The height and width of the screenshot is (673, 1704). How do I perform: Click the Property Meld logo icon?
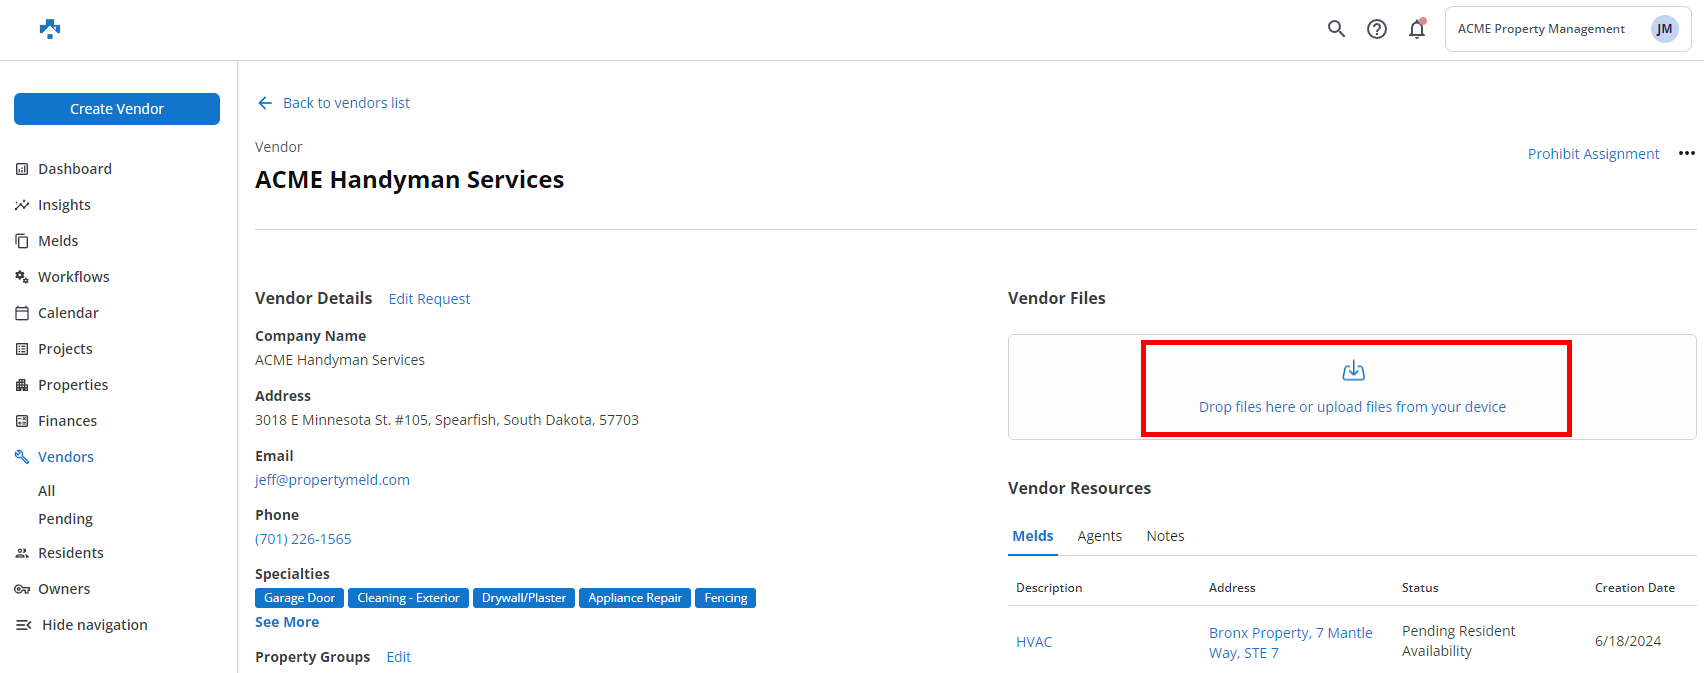[x=50, y=29]
